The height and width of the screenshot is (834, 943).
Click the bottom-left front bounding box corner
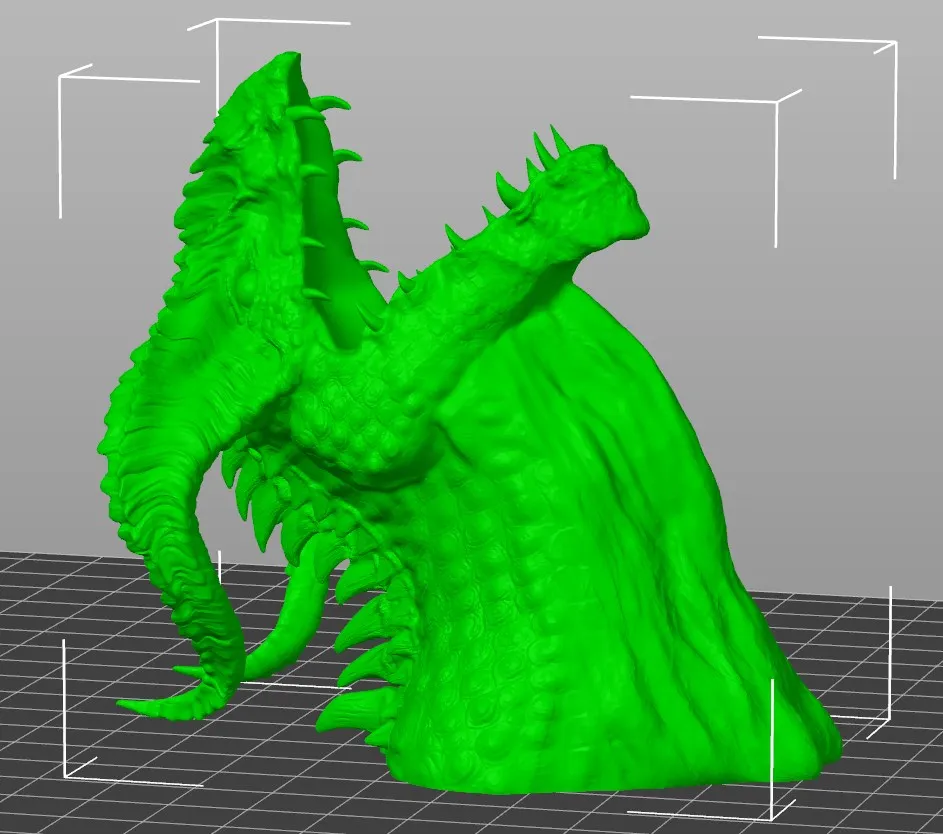pos(66,776)
